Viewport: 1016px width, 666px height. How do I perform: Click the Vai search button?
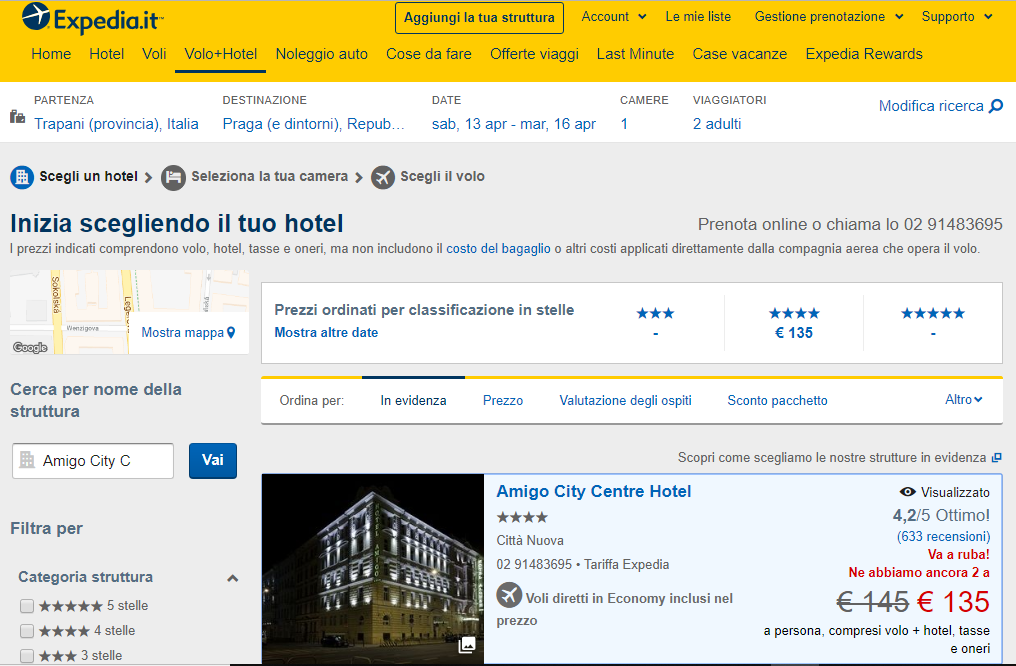point(213,461)
